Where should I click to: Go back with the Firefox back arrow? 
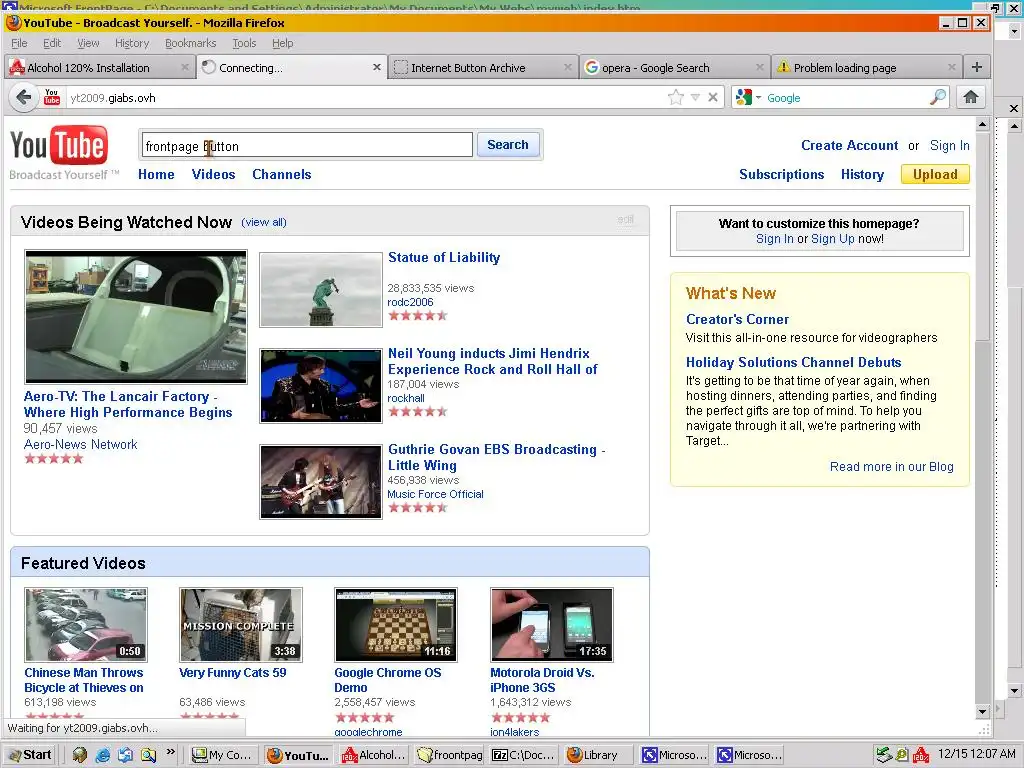tap(24, 98)
